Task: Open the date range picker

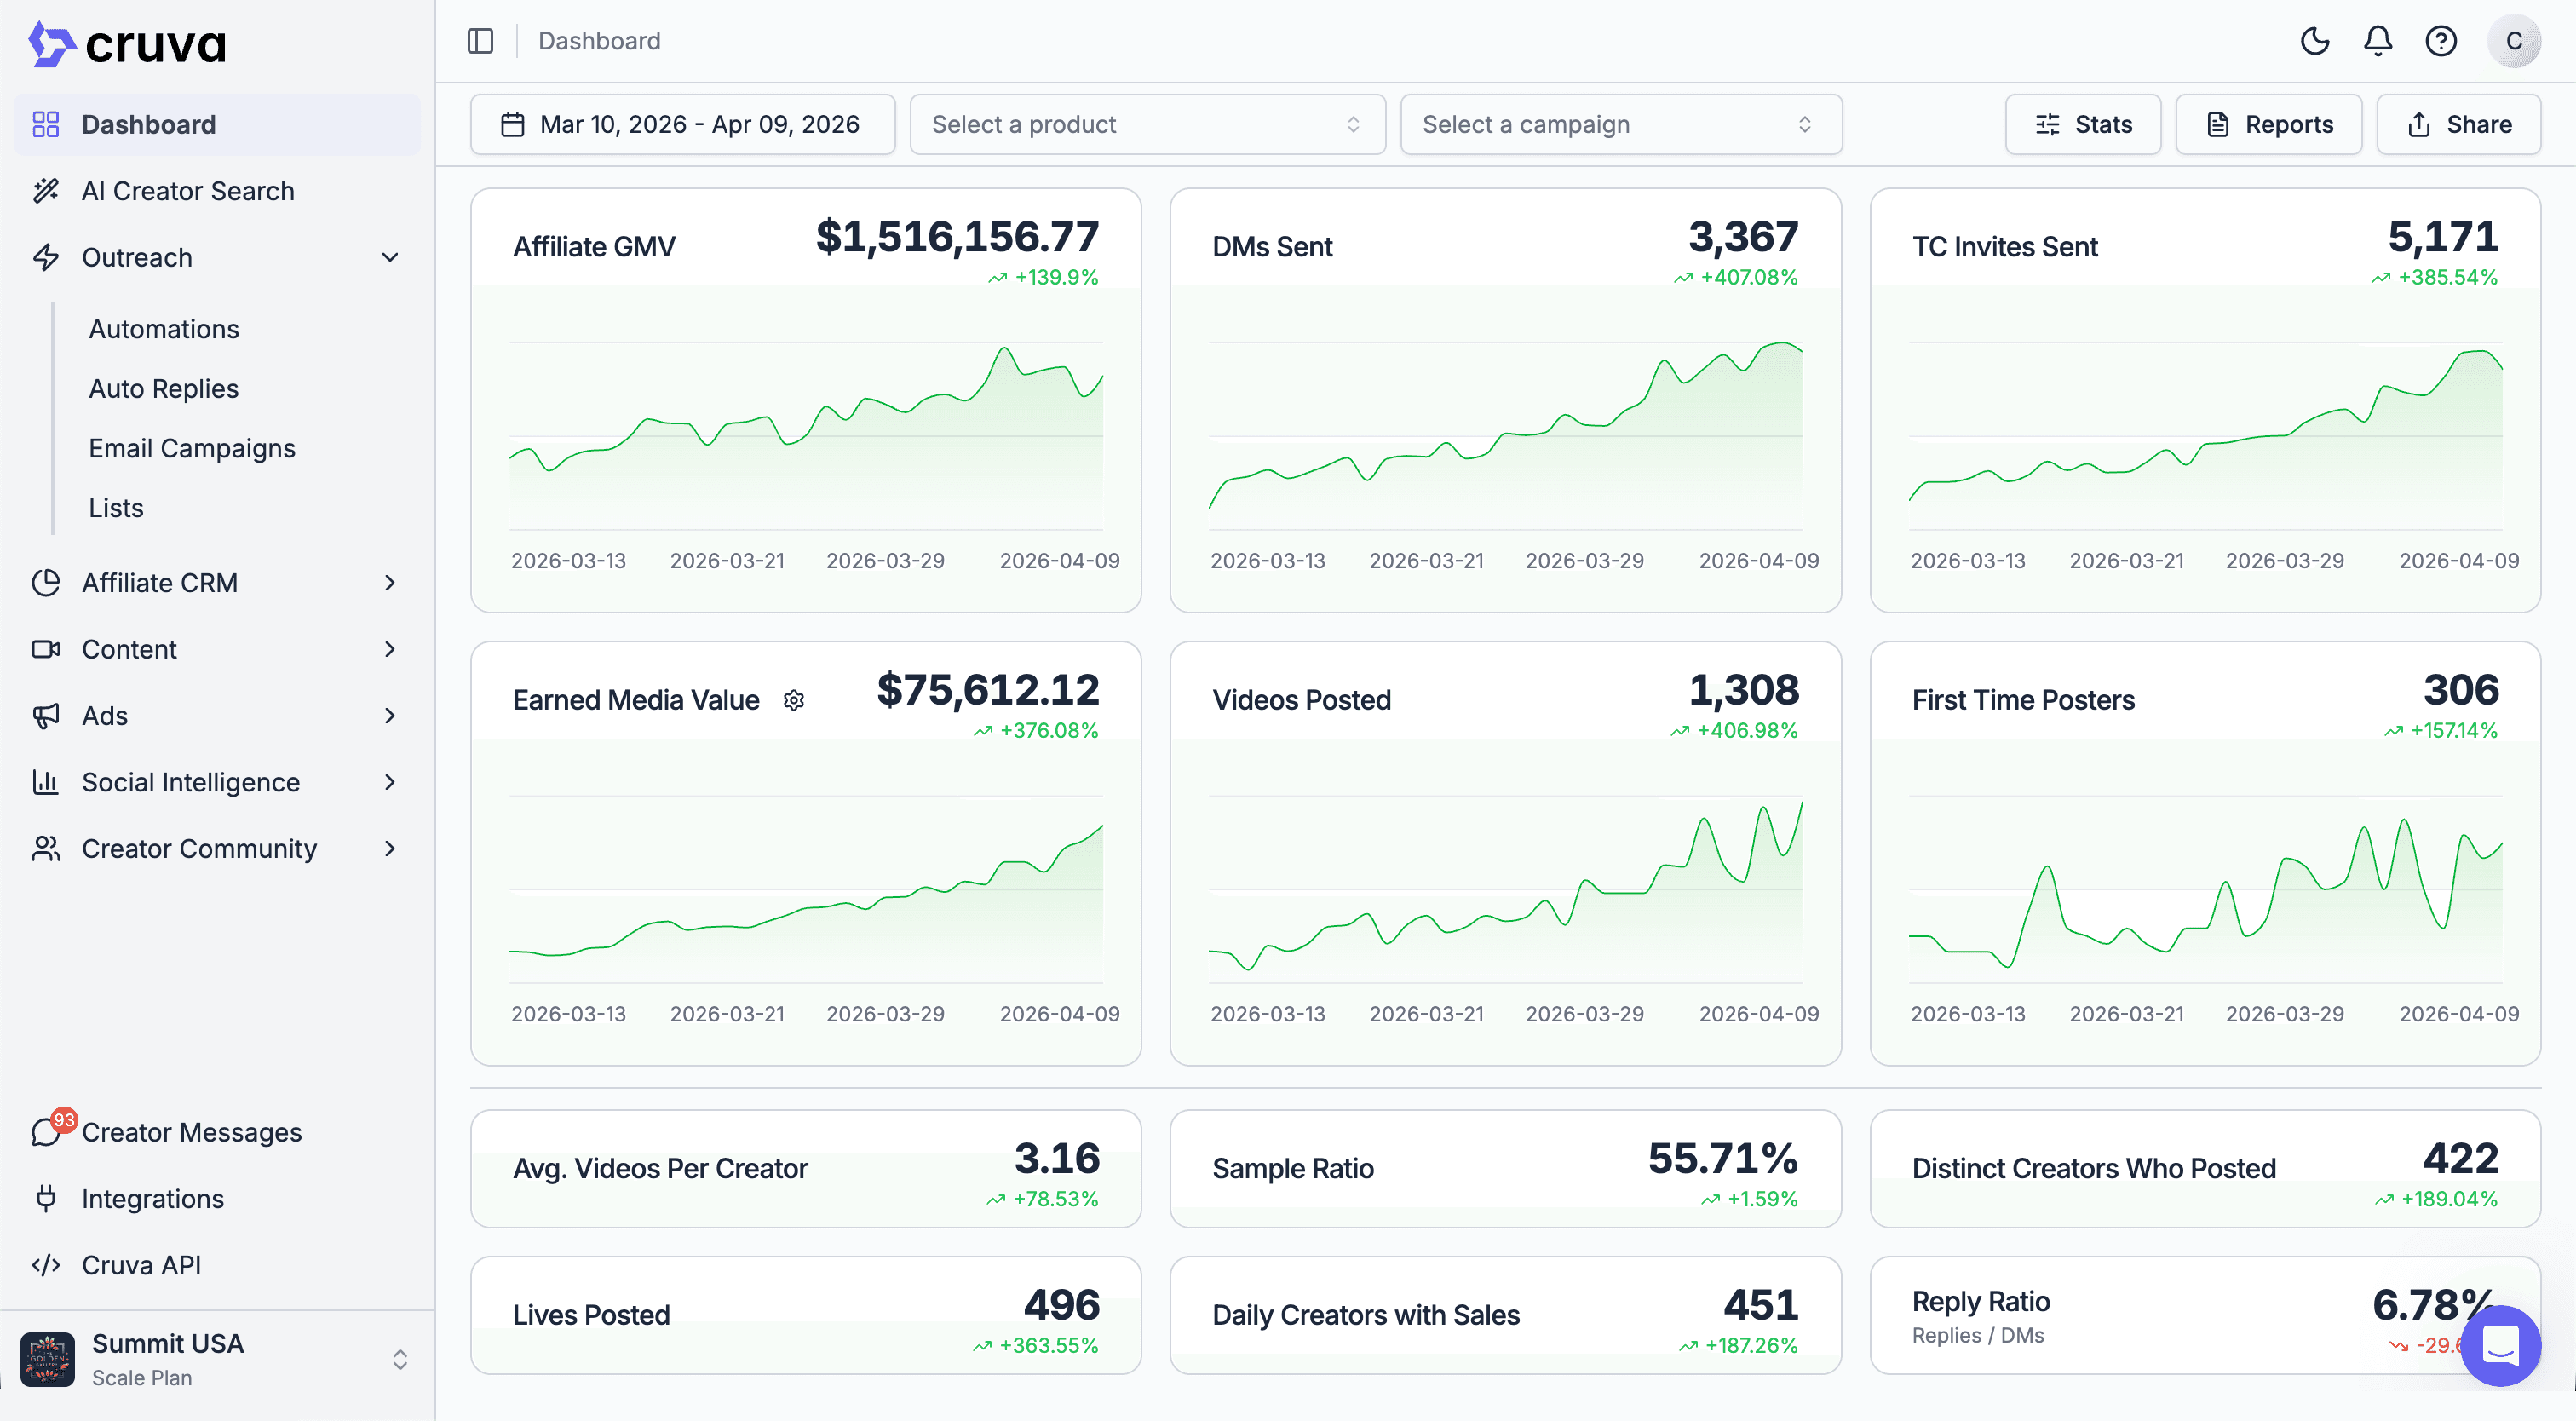Action: point(683,124)
